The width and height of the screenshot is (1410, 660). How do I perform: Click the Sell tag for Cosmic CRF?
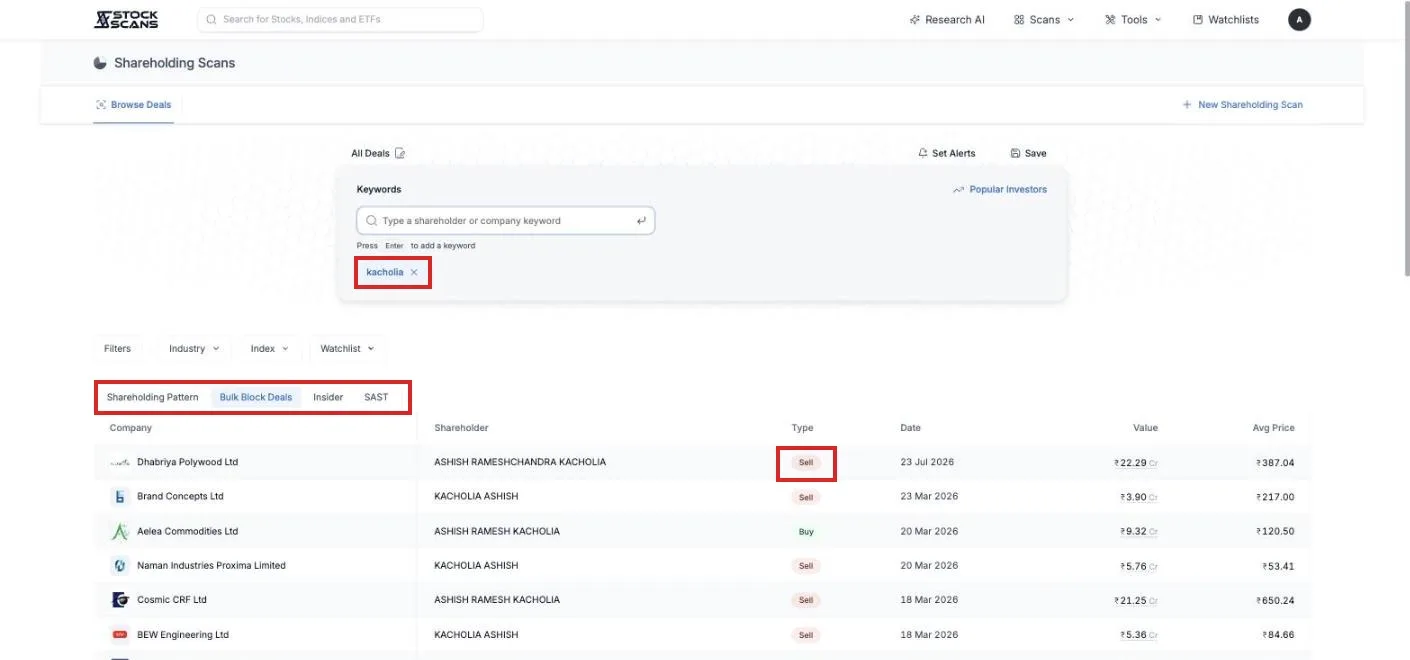(x=806, y=600)
